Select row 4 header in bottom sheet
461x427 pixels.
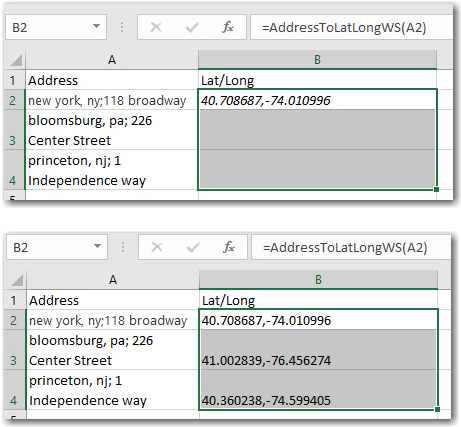(14, 390)
